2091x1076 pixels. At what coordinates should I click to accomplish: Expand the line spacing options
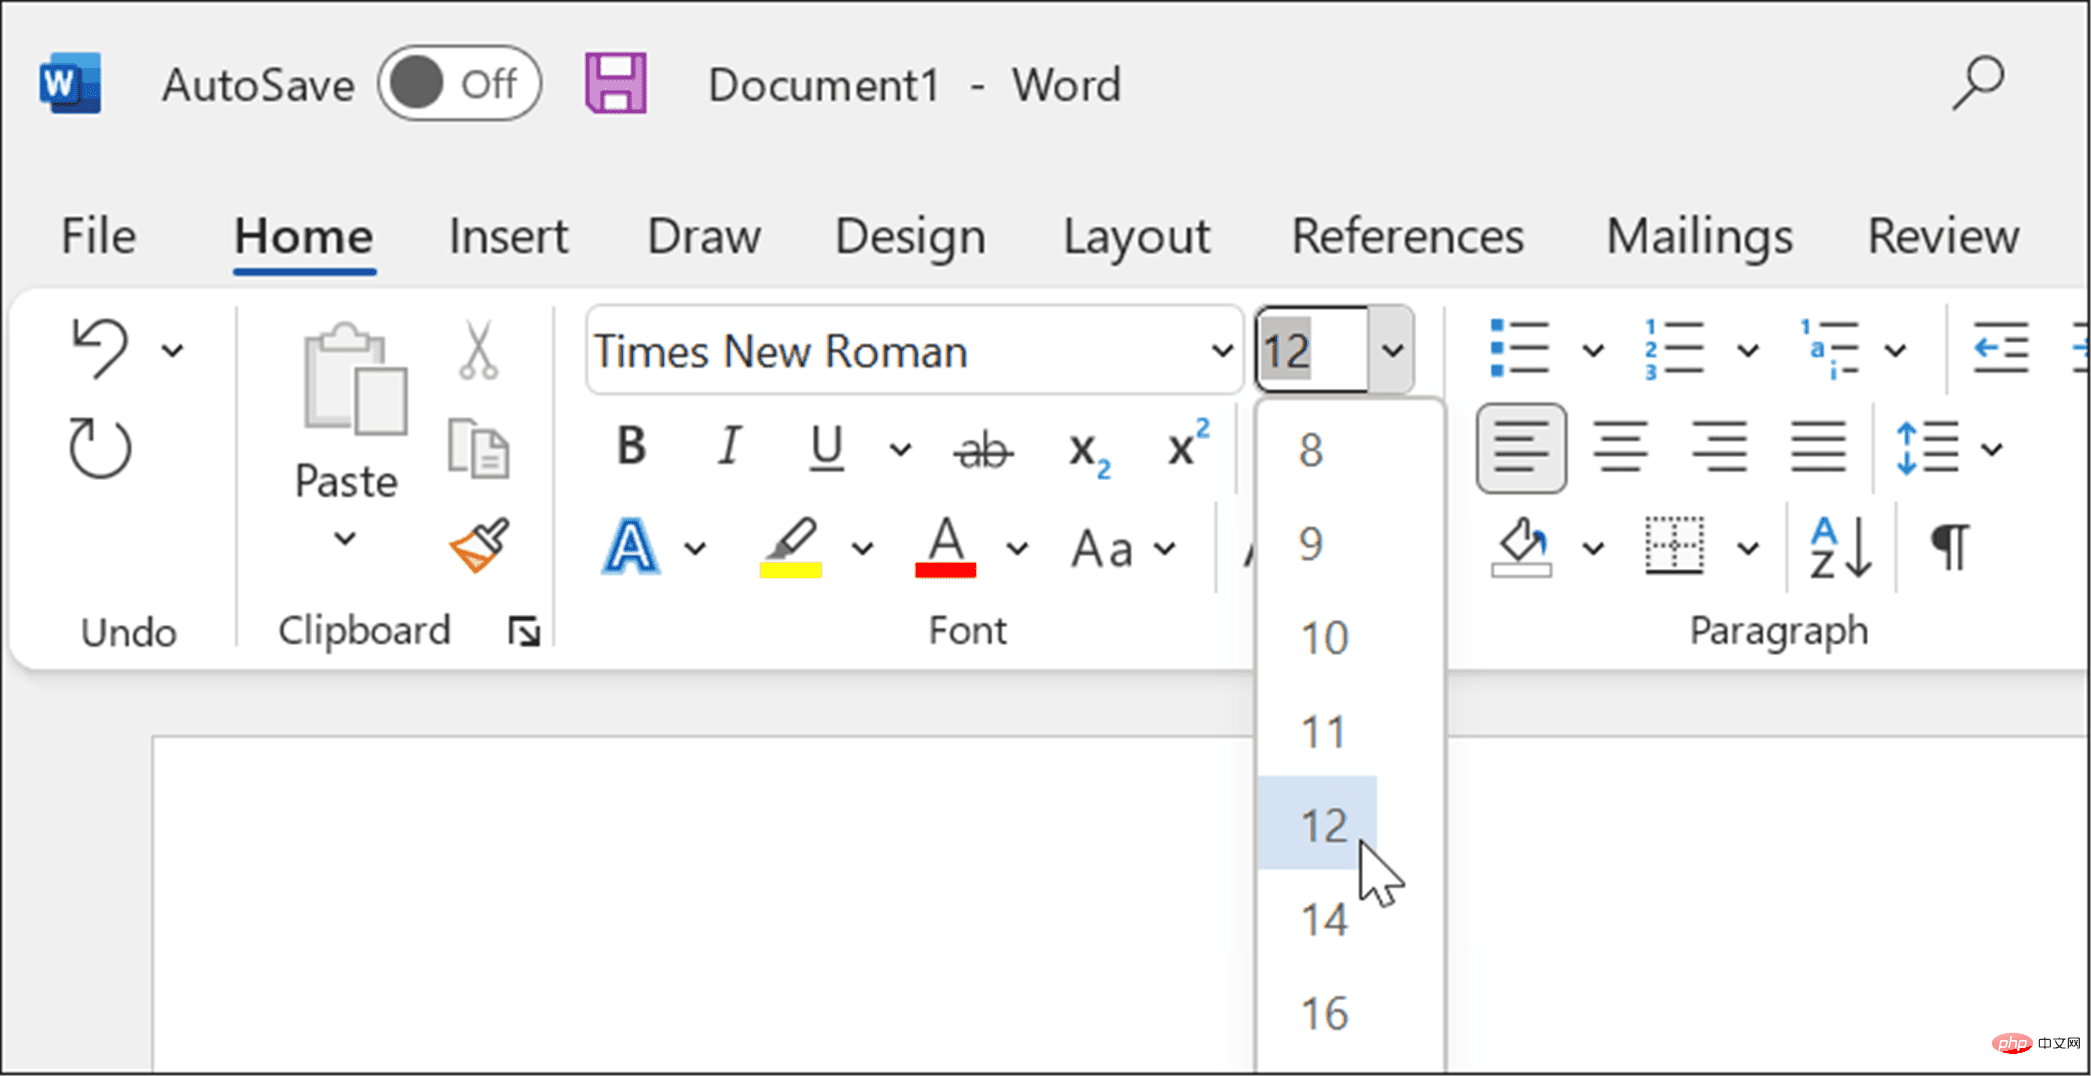pos(1990,447)
